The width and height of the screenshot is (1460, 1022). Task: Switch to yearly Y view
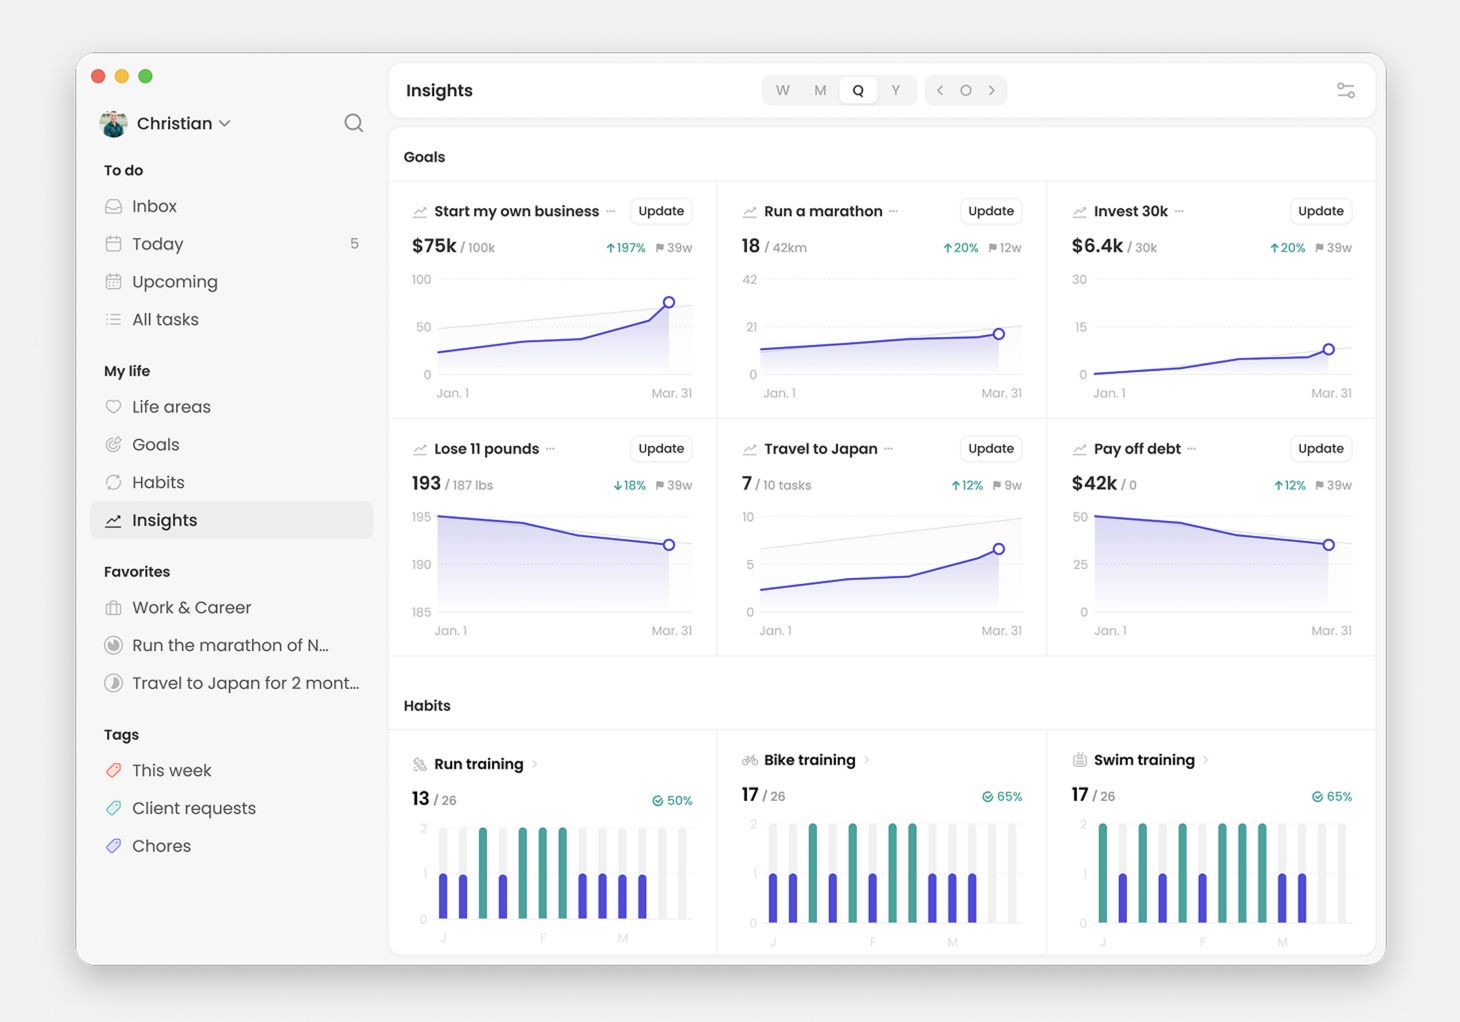[x=896, y=90]
